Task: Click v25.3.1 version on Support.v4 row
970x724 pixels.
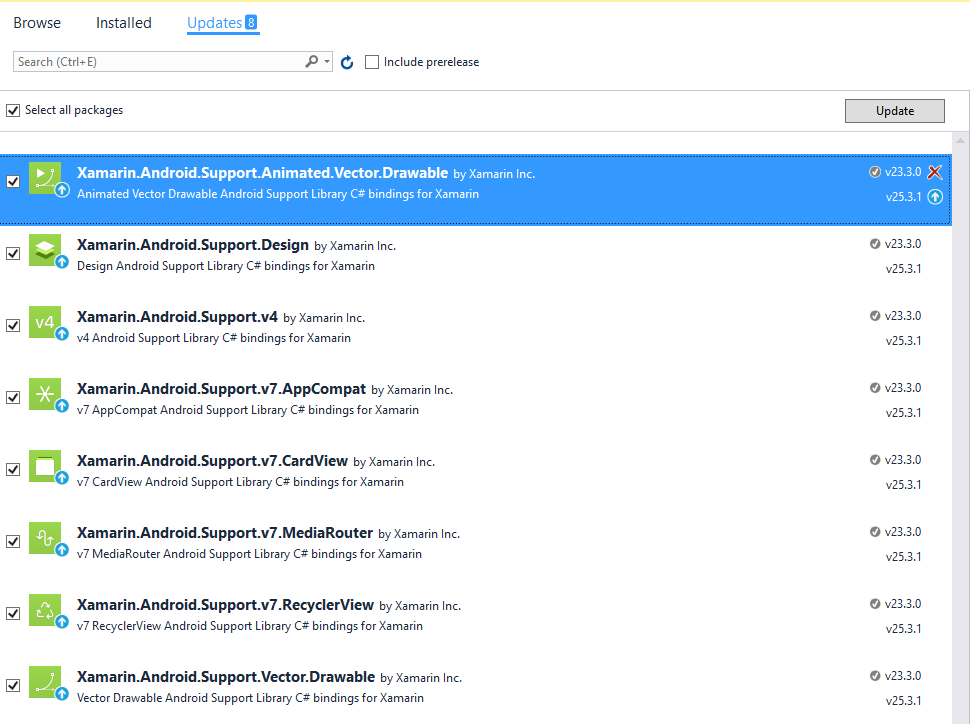Action: point(903,341)
